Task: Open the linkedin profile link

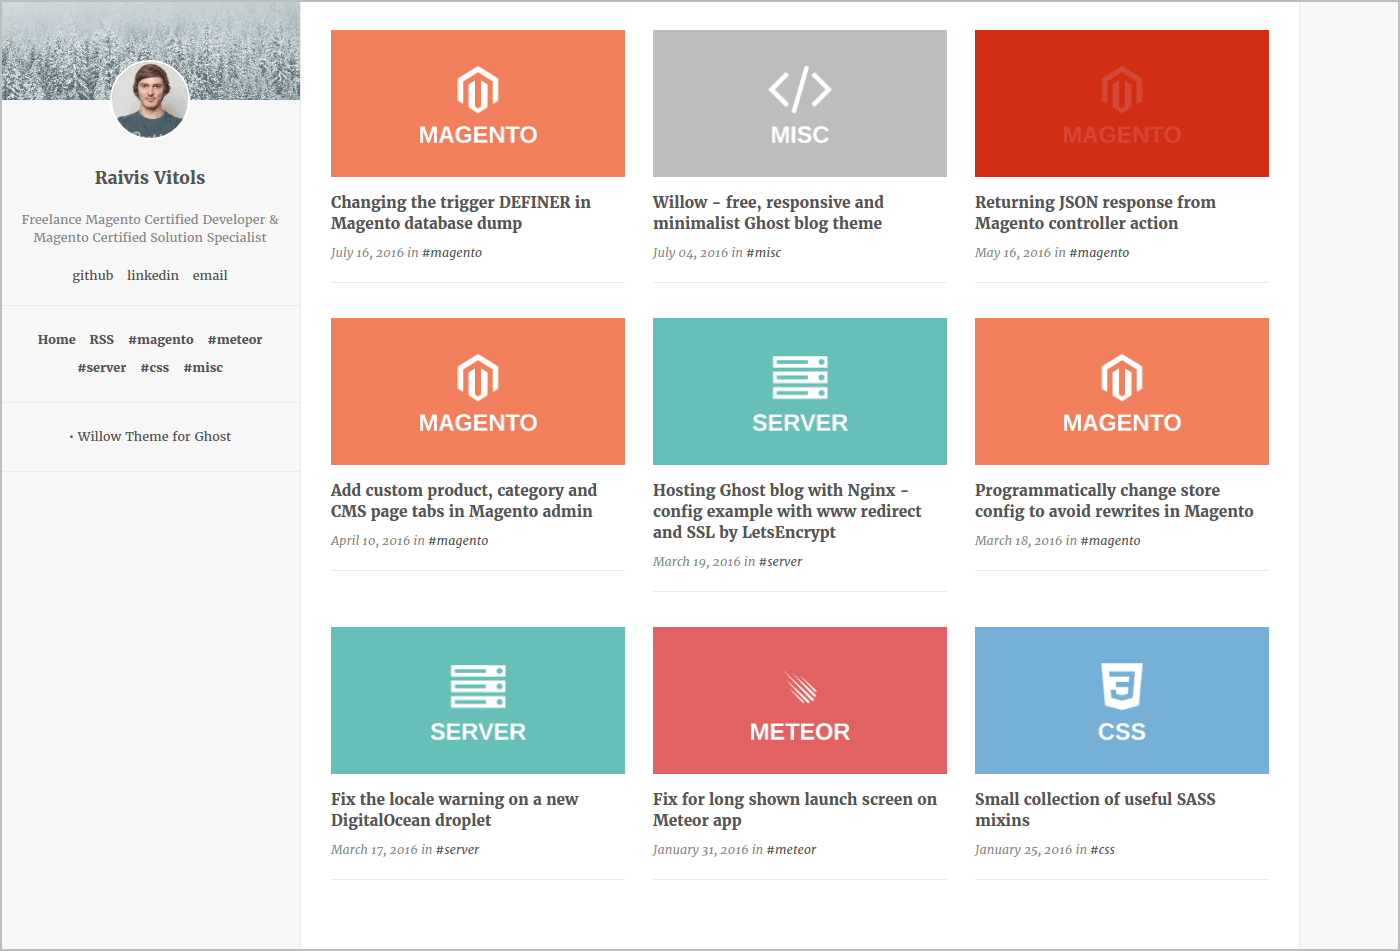Action: point(153,275)
